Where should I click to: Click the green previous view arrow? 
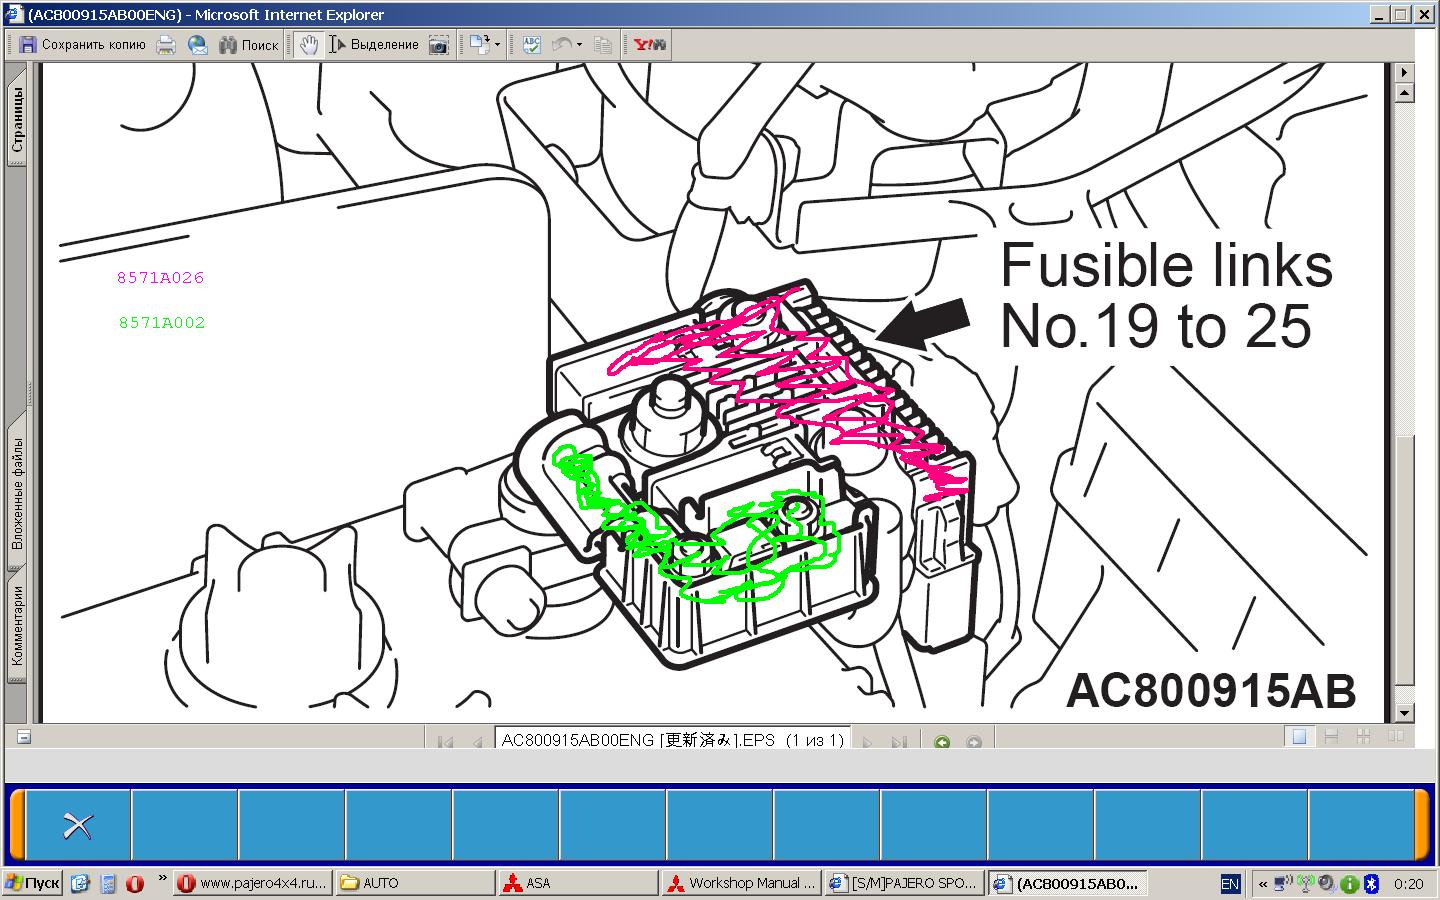click(941, 742)
